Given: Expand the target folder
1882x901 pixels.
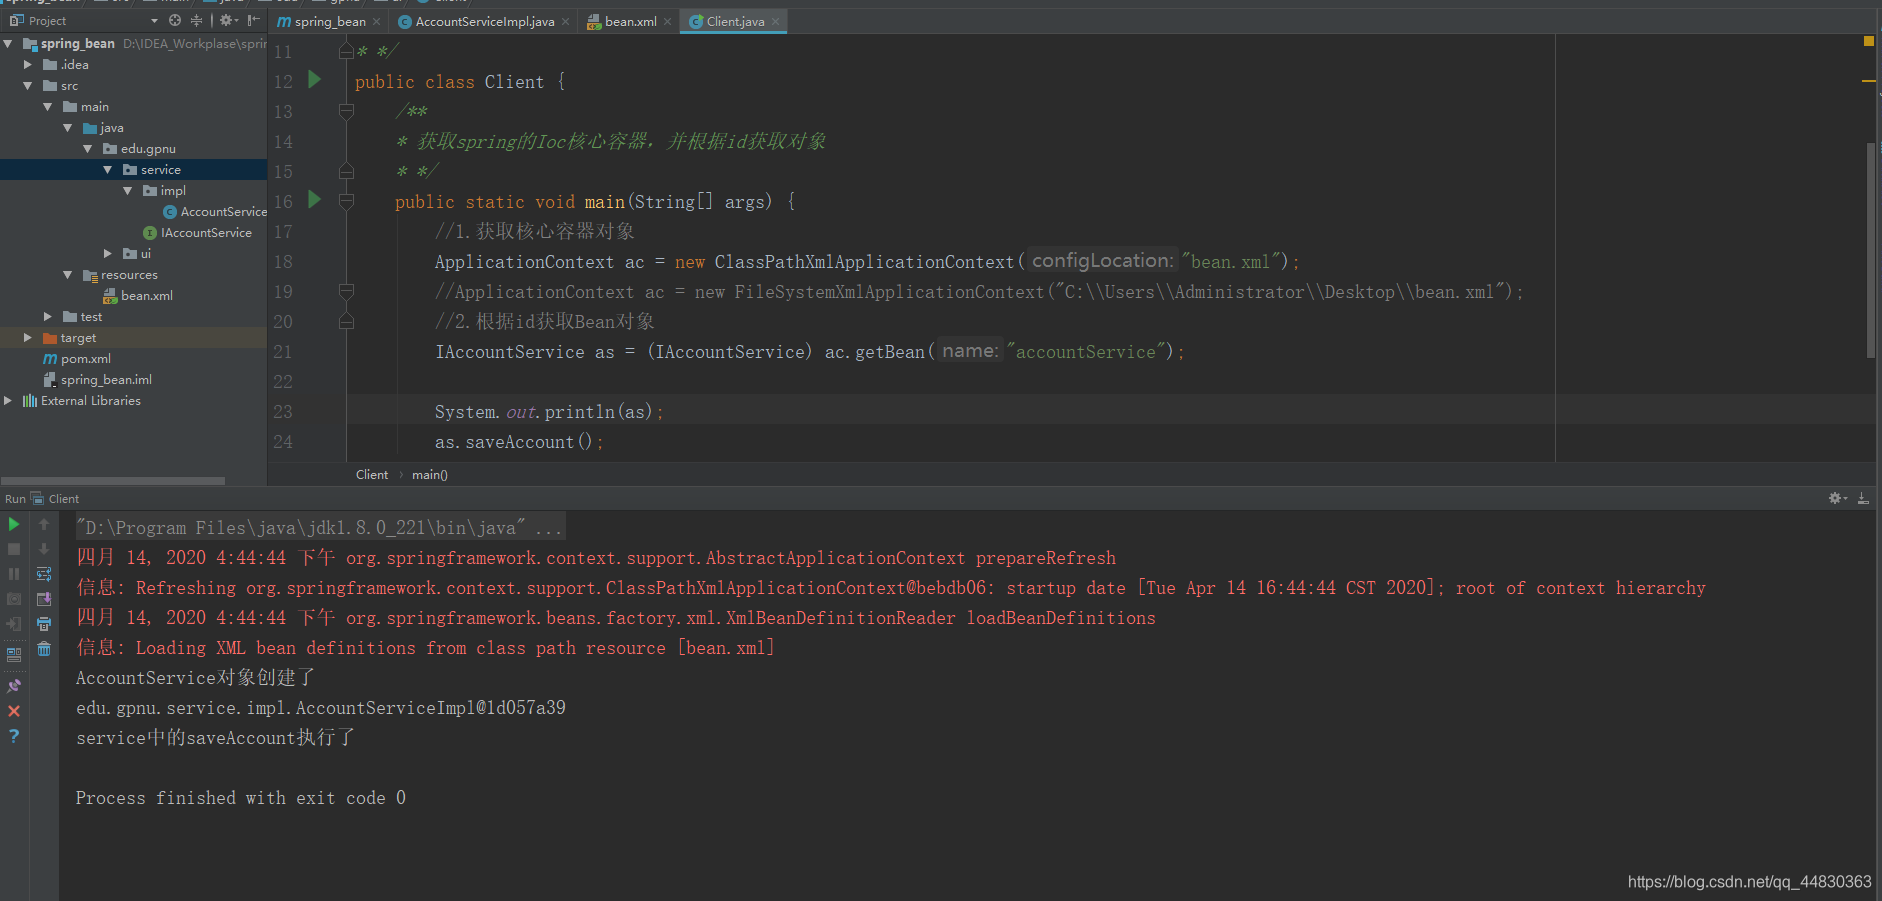Looking at the screenshot, I should point(28,337).
